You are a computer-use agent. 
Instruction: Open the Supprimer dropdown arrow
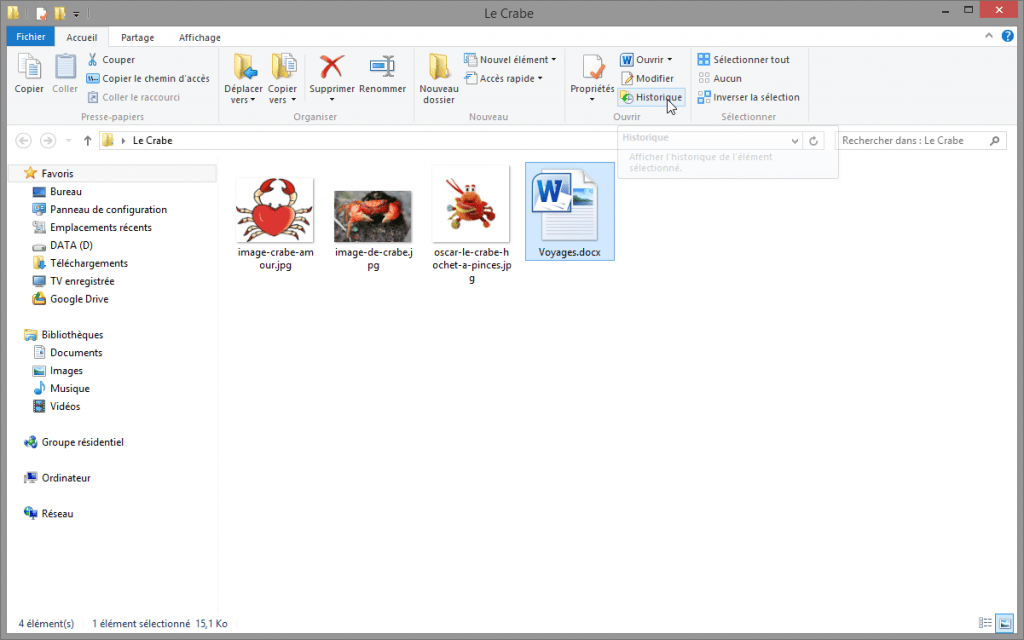tap(332, 100)
